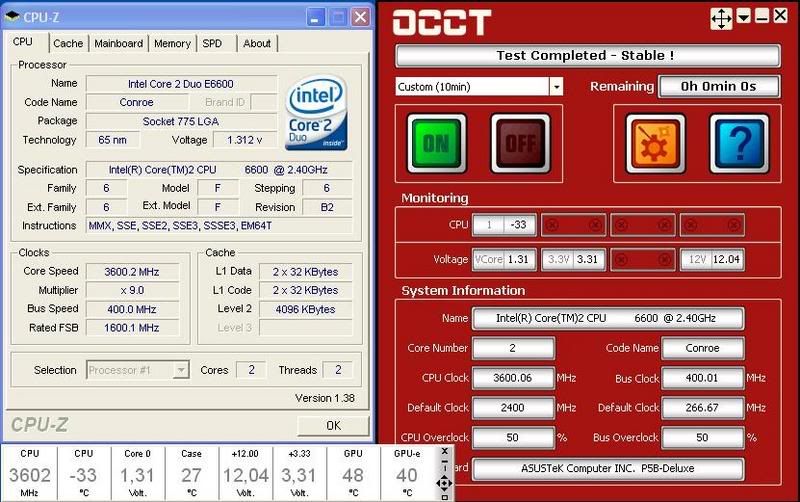The image size is (800, 502).
Task: Click the OK button in CPU-Z
Action: pos(334,425)
